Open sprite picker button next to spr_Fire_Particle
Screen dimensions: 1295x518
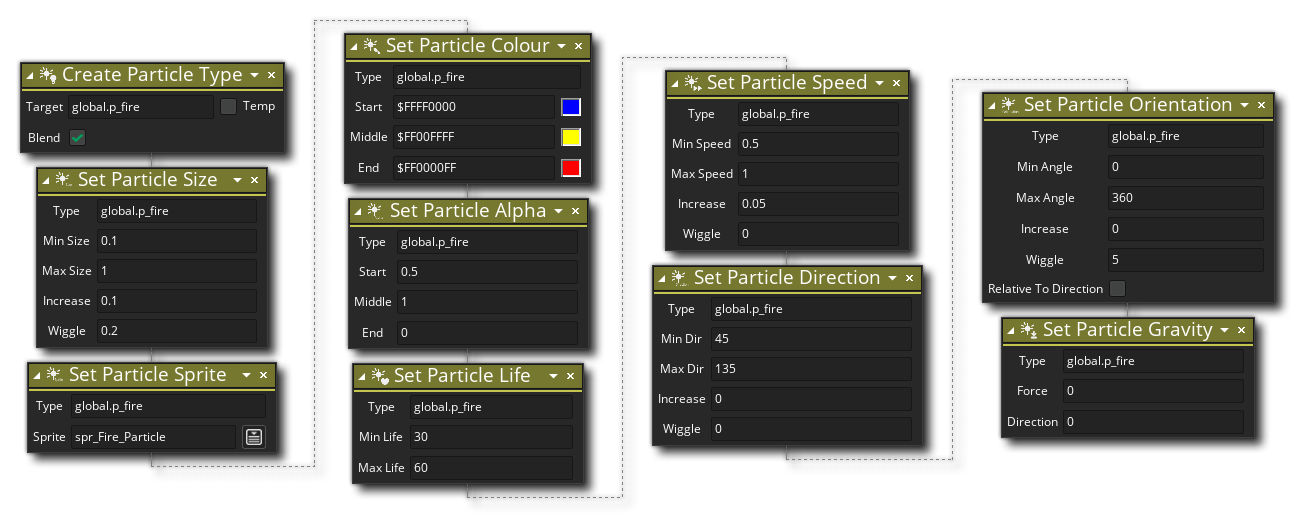254,437
